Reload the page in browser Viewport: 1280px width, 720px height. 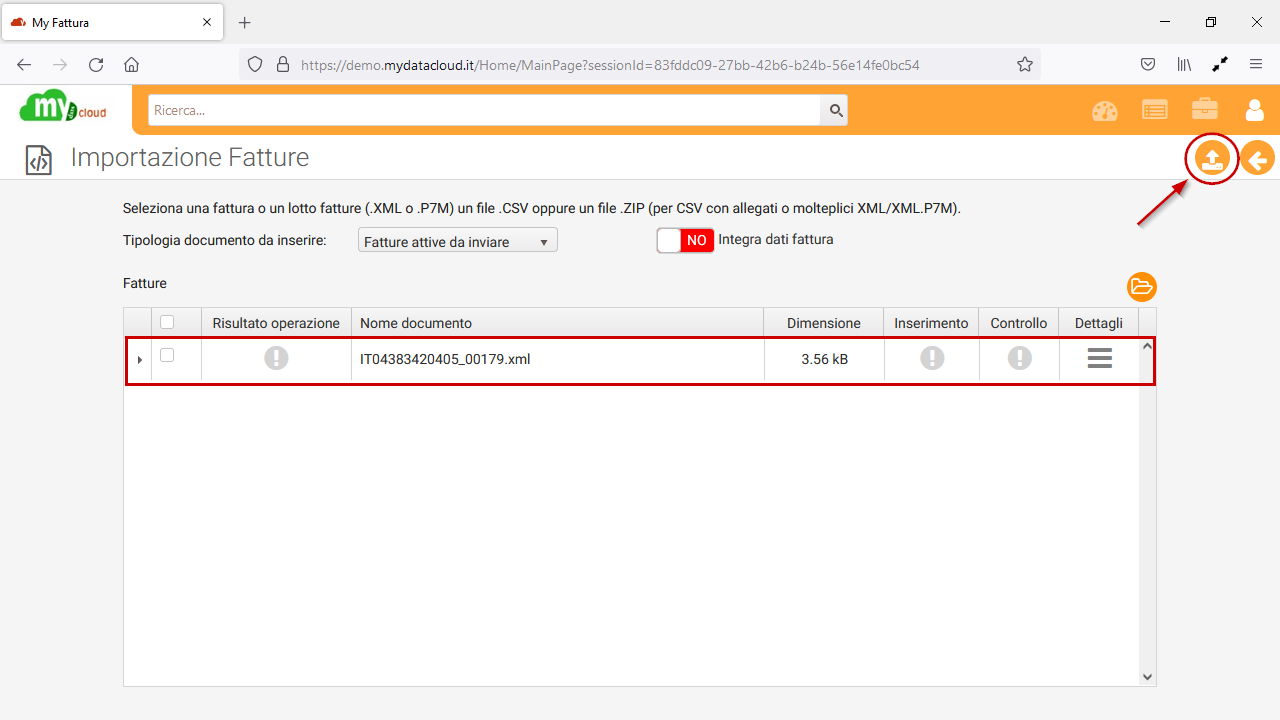(96, 65)
